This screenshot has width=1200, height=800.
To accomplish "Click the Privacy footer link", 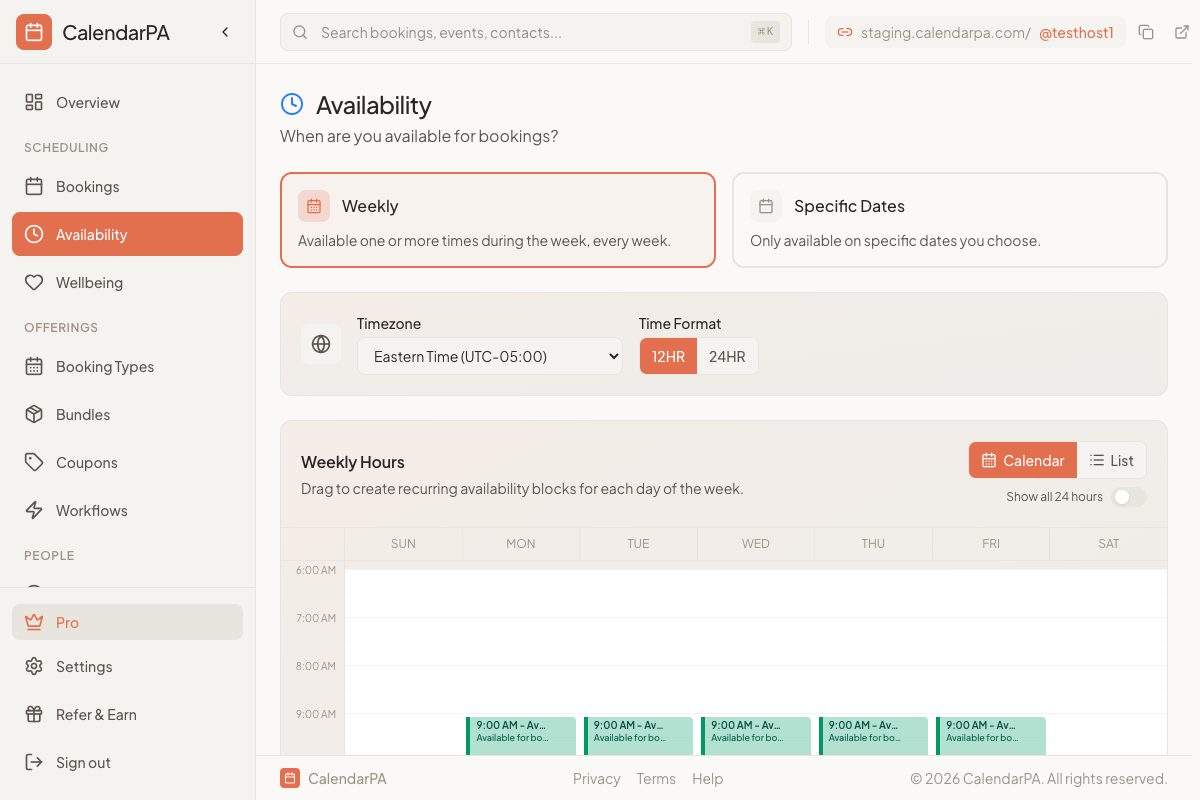I will pos(596,778).
